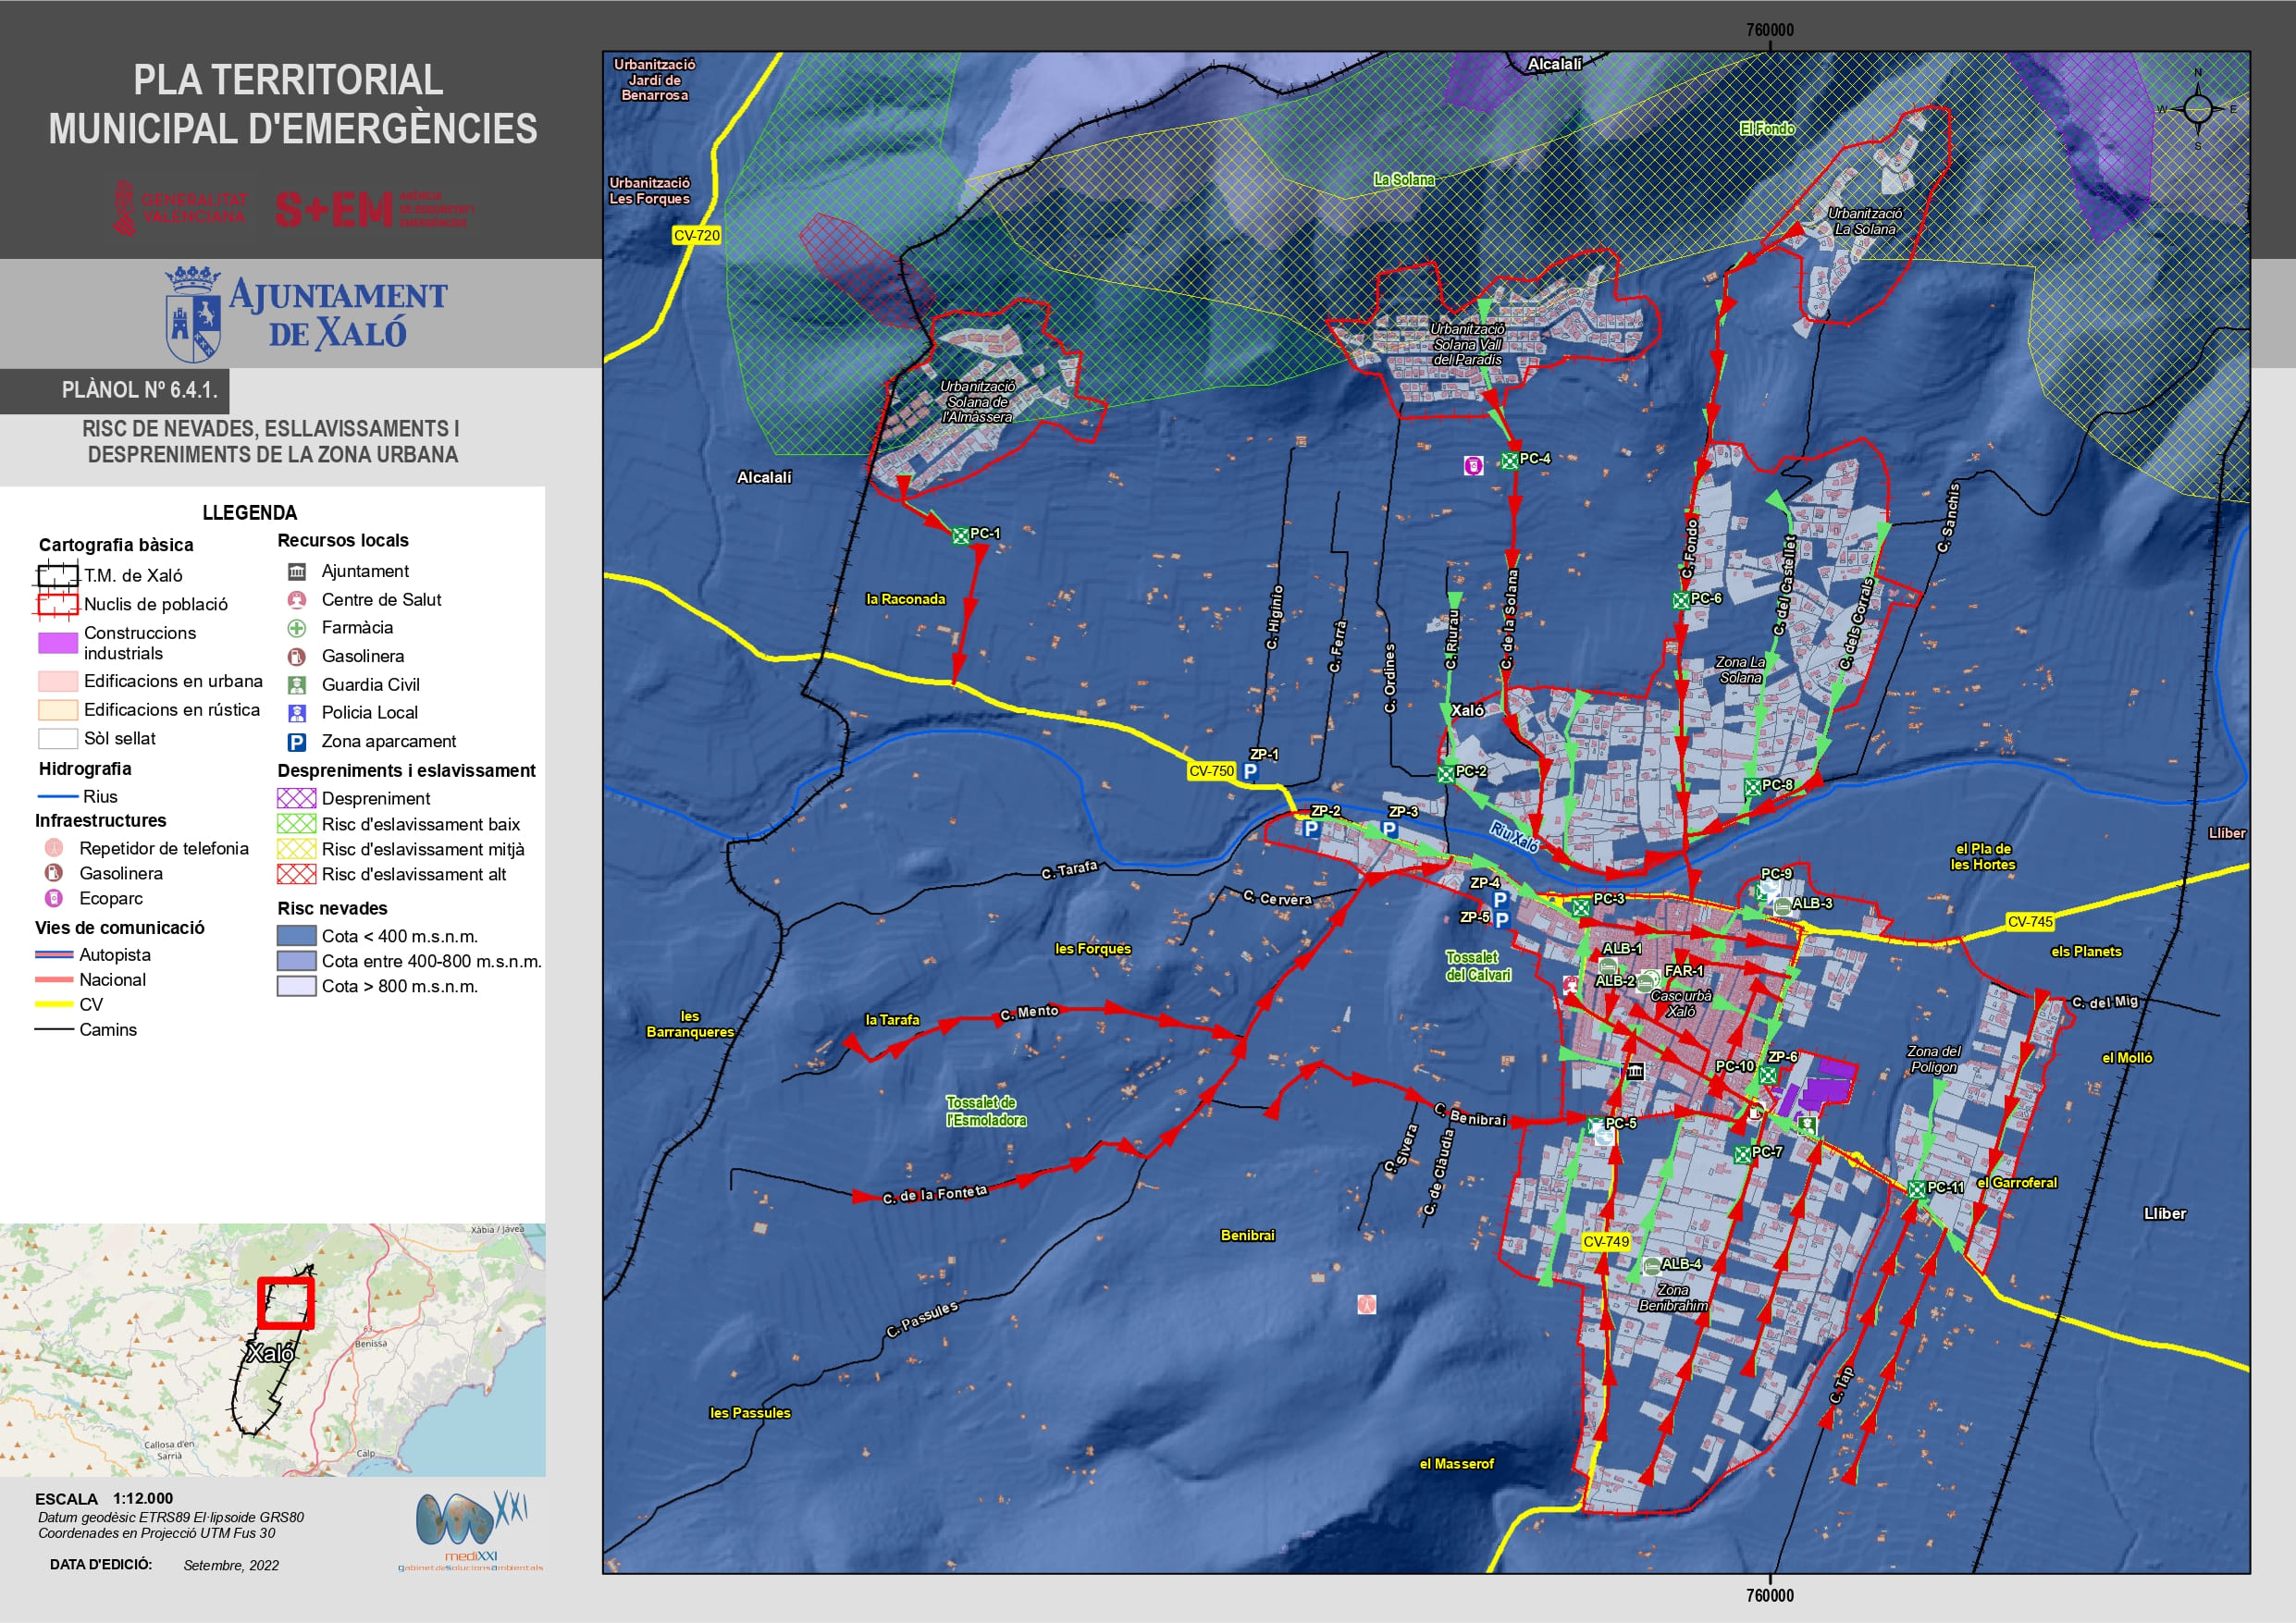Viewport: 2296px width, 1623px height.
Task: Click the compass rose on the map
Action: [x=2197, y=108]
